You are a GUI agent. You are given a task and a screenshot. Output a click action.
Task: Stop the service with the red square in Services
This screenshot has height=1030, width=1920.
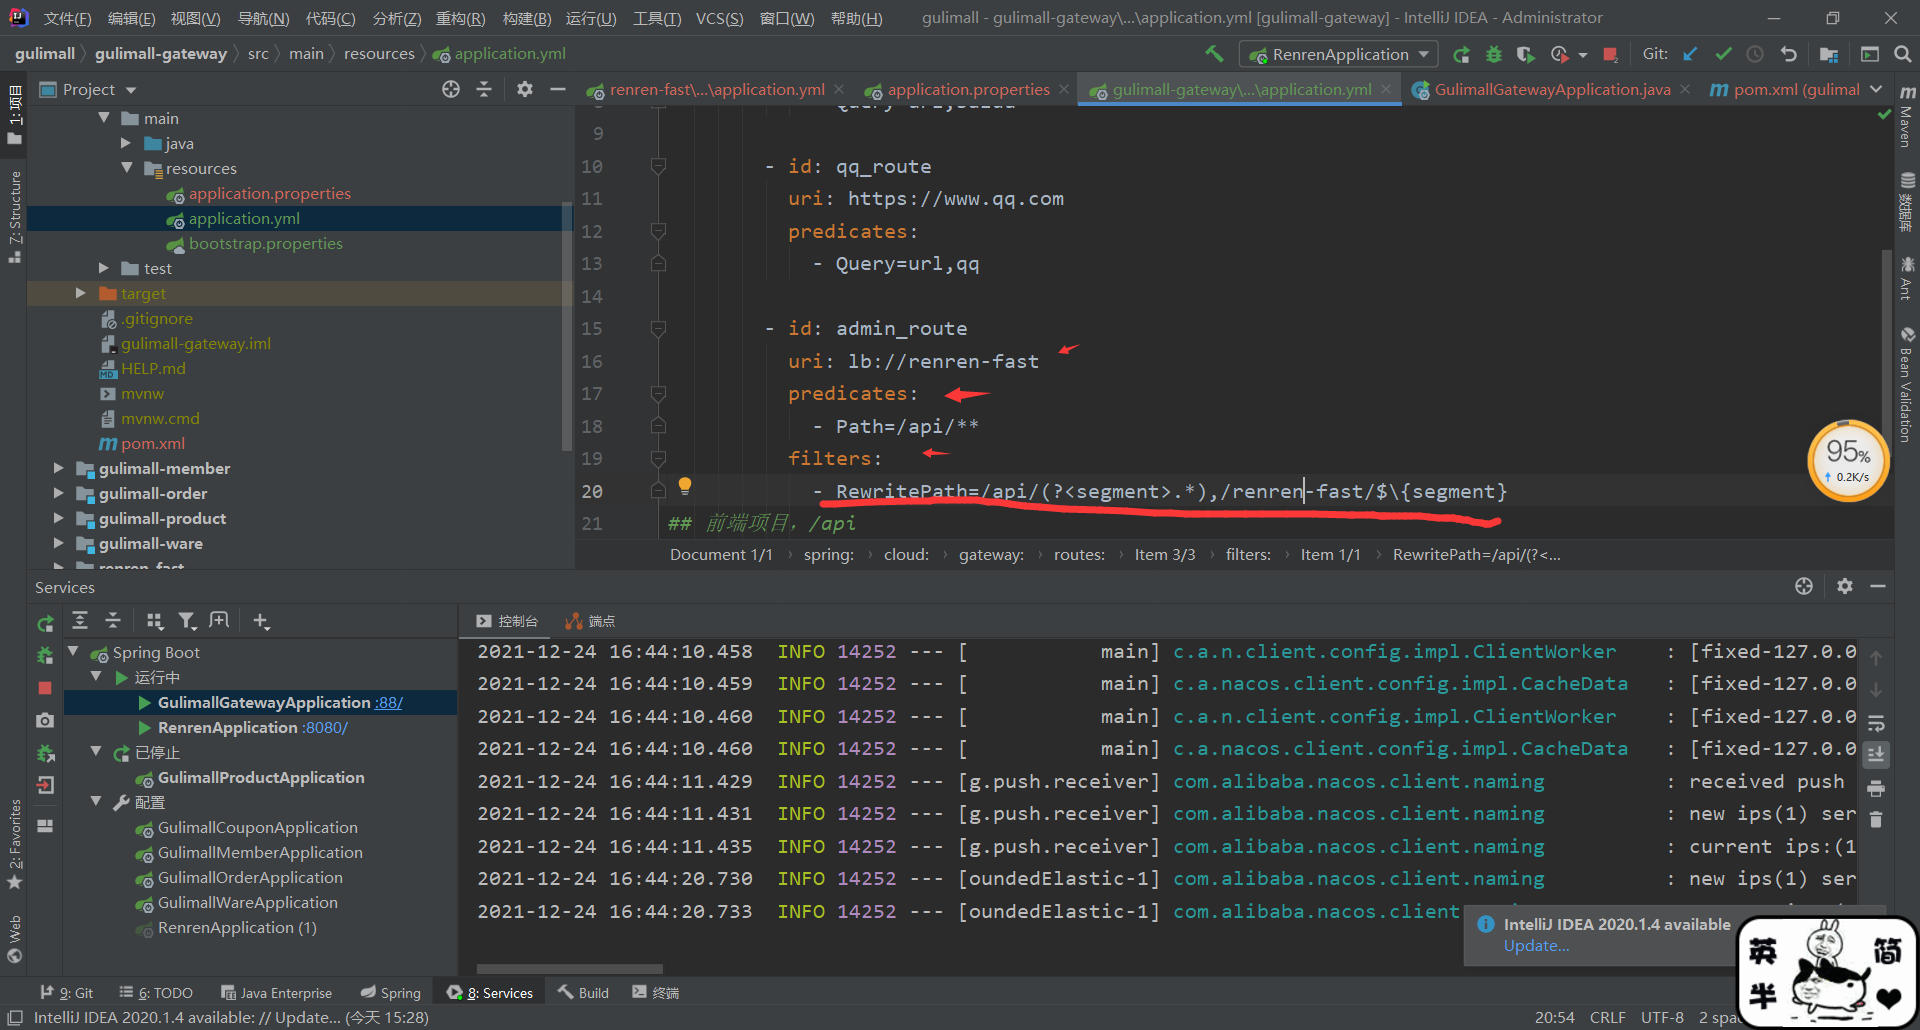pos(45,688)
